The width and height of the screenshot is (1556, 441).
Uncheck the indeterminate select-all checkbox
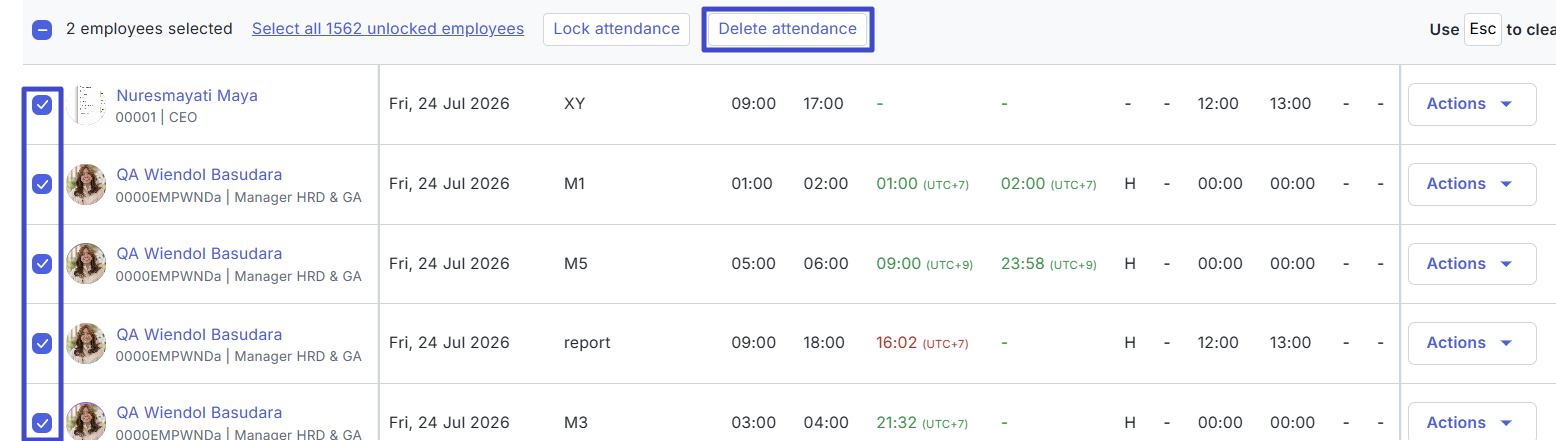tap(42, 29)
